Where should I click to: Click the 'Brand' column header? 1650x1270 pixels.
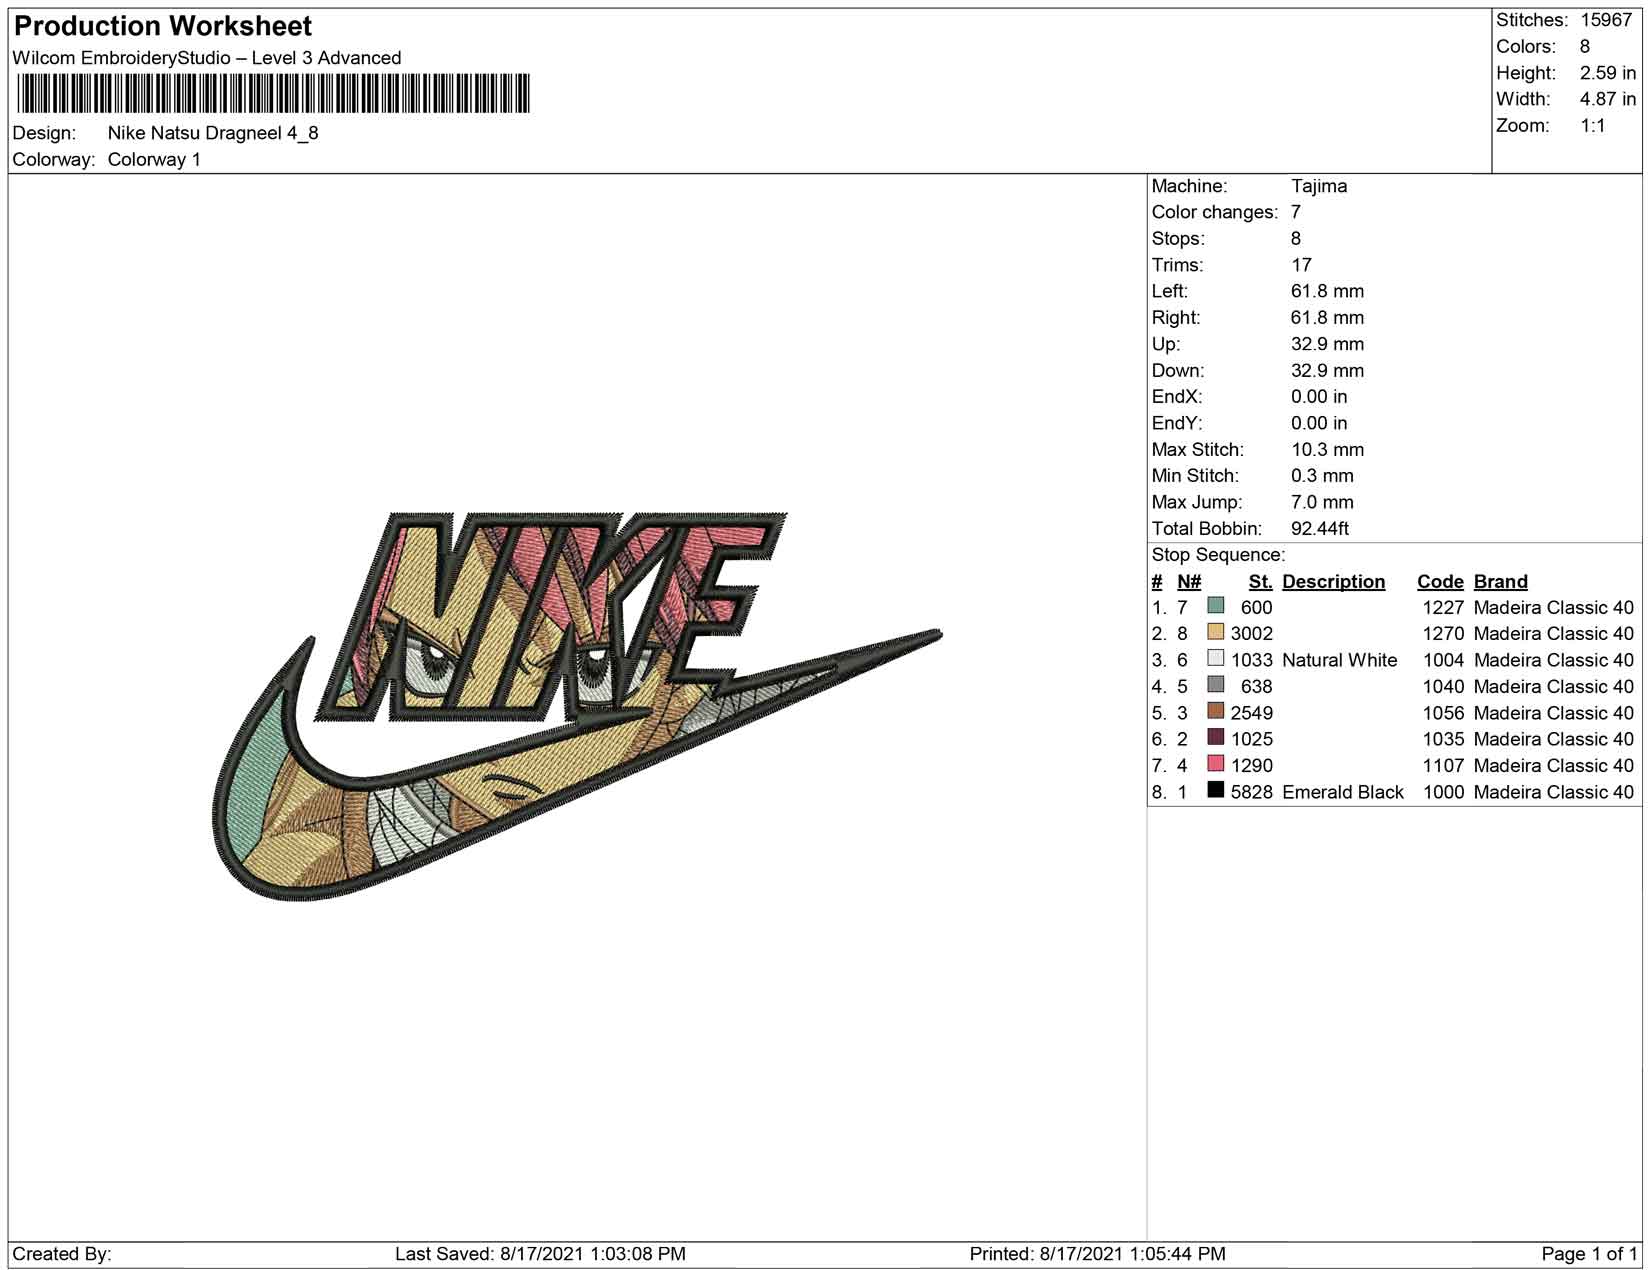pyautogui.click(x=1501, y=582)
